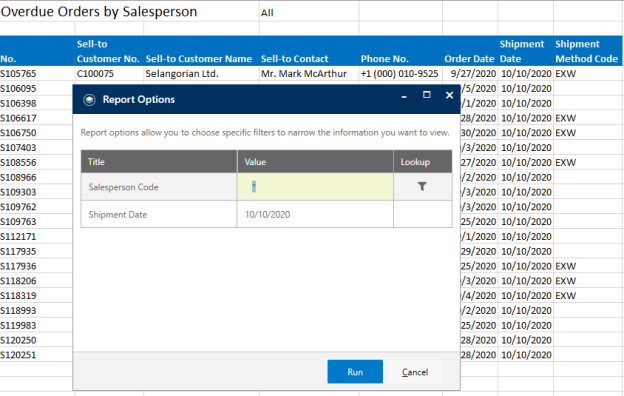Select the Mr. Mark McArthur cell

(x=309, y=74)
